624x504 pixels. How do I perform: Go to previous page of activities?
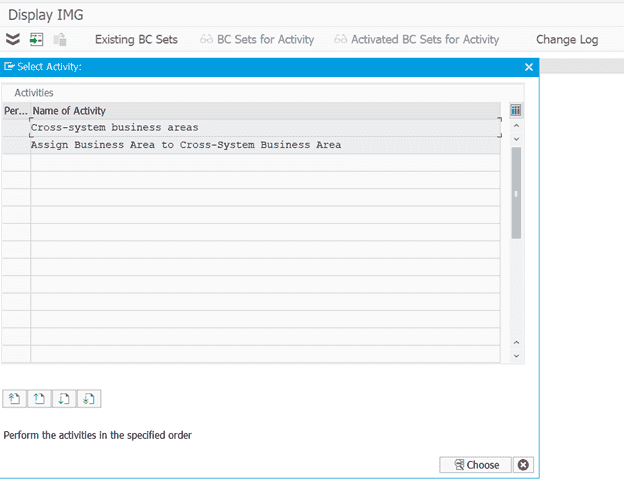click(39, 399)
